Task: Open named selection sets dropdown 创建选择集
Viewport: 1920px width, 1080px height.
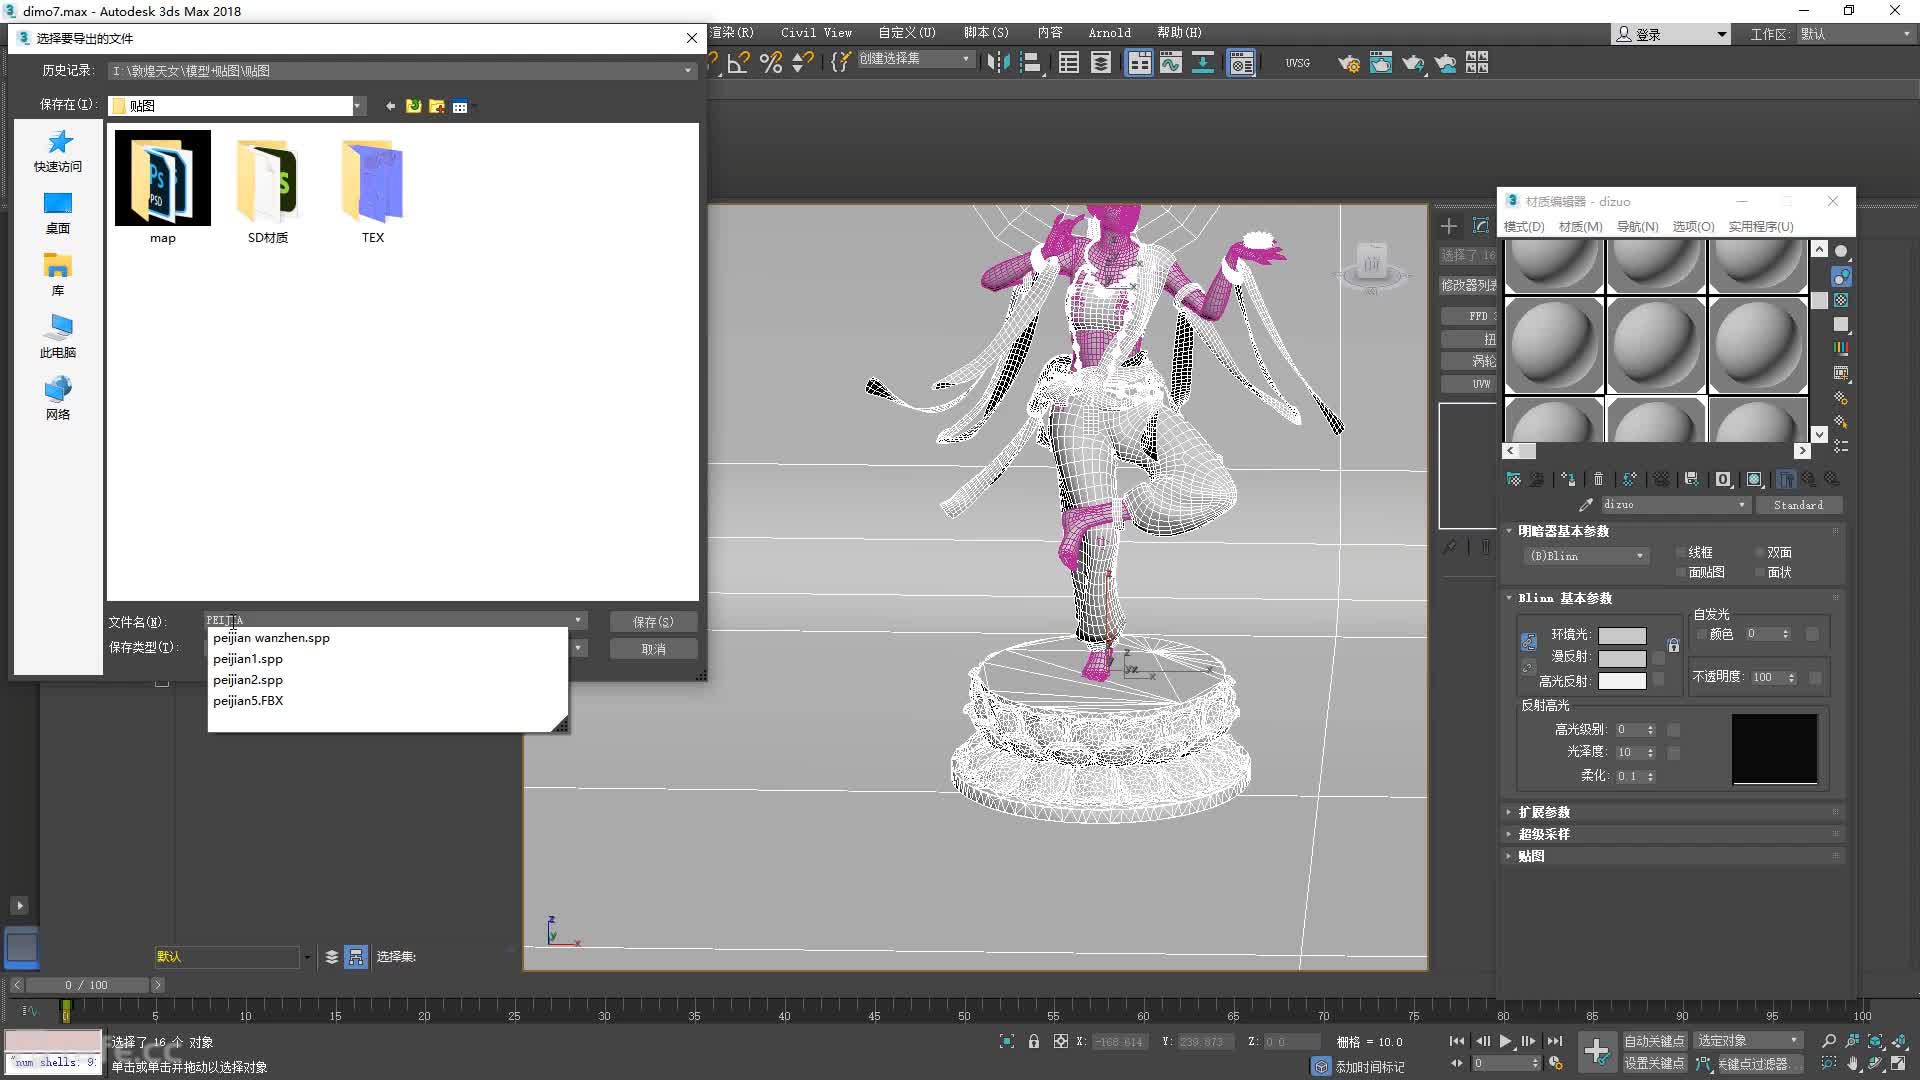Action: pos(916,59)
